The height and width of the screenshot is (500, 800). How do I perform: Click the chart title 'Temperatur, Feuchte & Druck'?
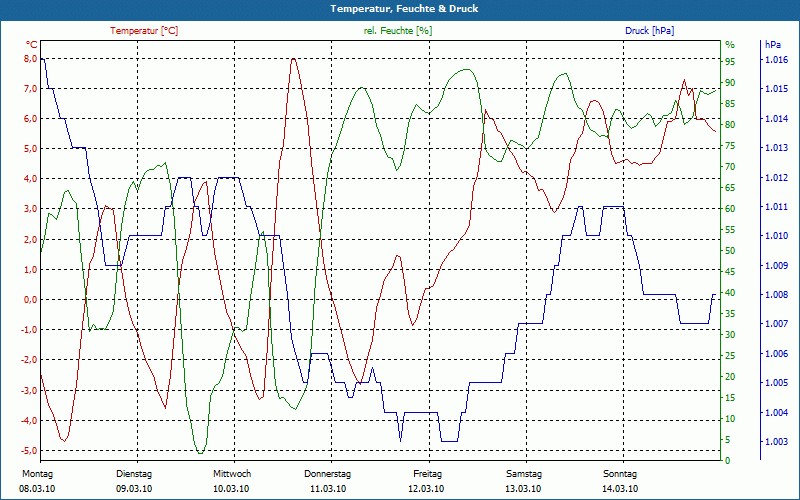404,9
